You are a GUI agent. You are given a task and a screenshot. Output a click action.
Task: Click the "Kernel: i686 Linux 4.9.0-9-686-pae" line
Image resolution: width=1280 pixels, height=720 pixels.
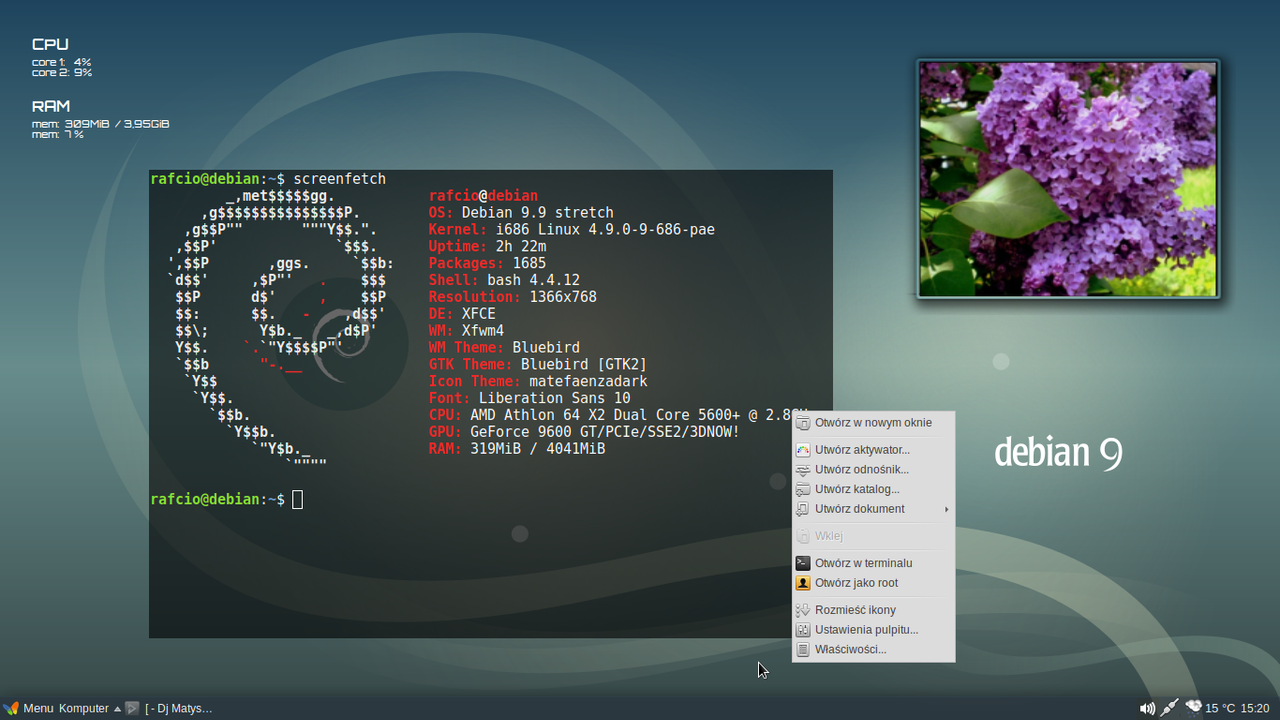pyautogui.click(x=571, y=230)
